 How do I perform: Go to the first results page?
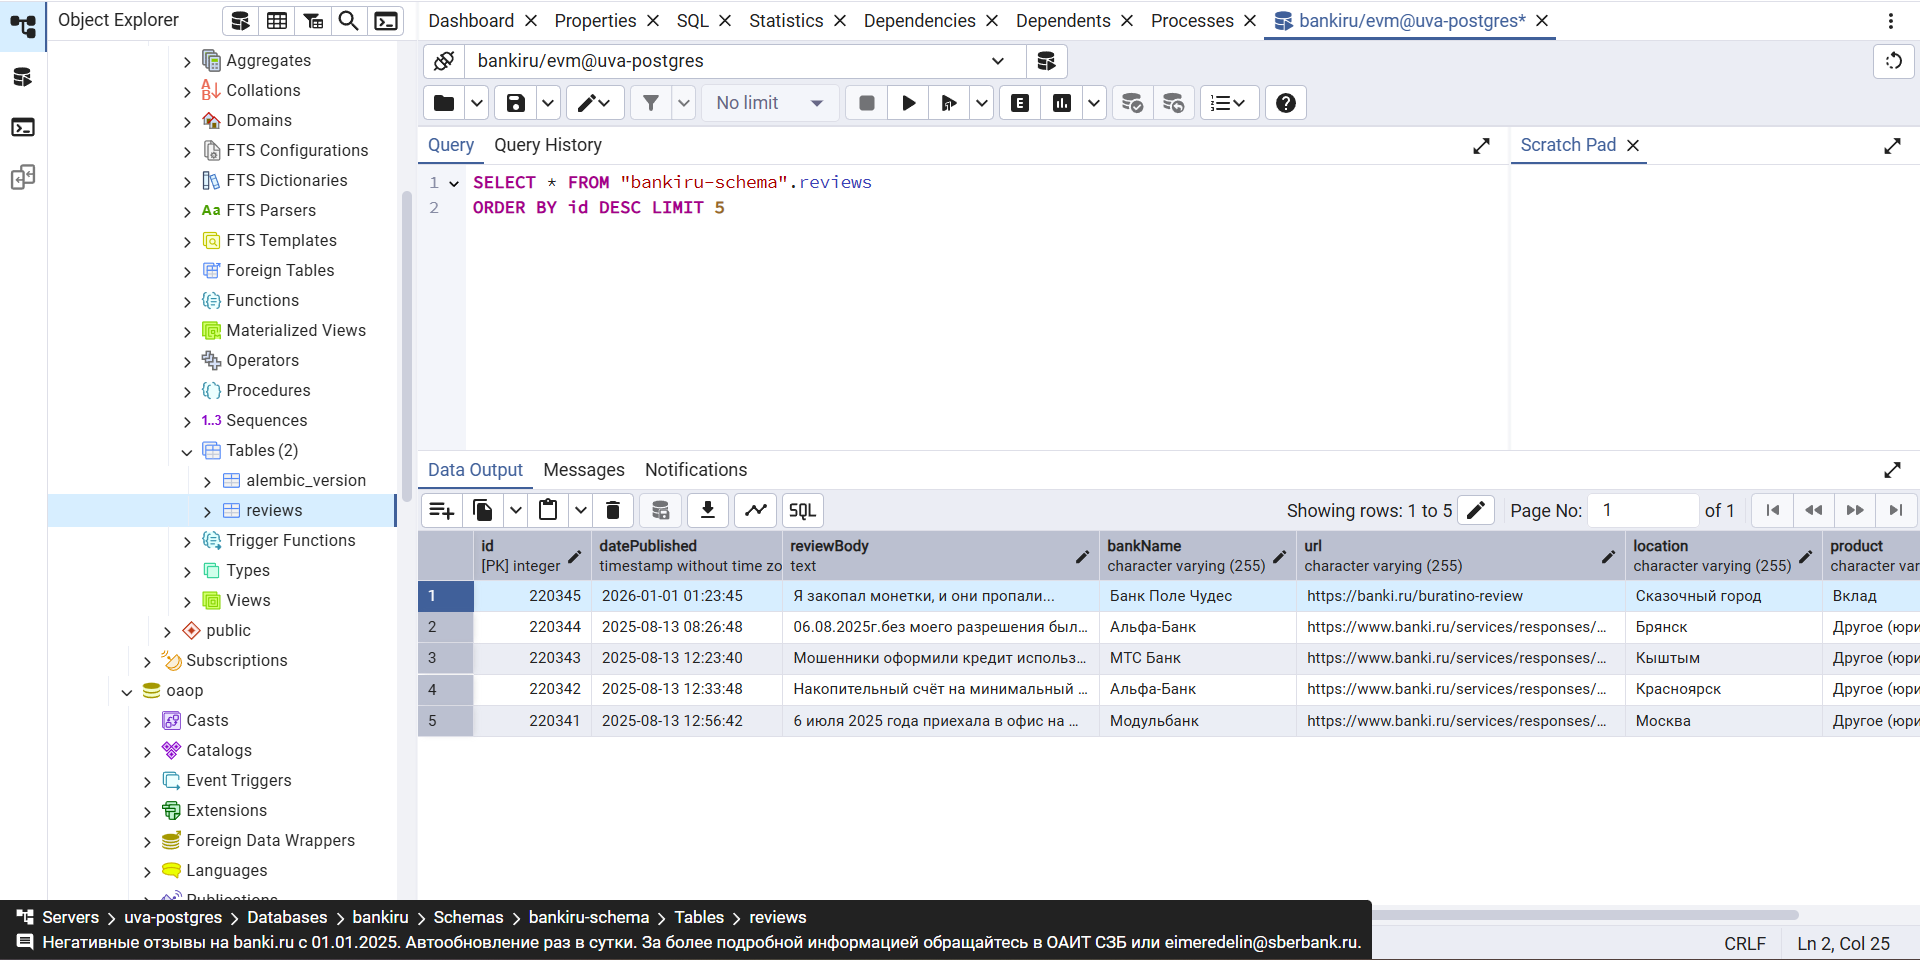[x=1773, y=510]
